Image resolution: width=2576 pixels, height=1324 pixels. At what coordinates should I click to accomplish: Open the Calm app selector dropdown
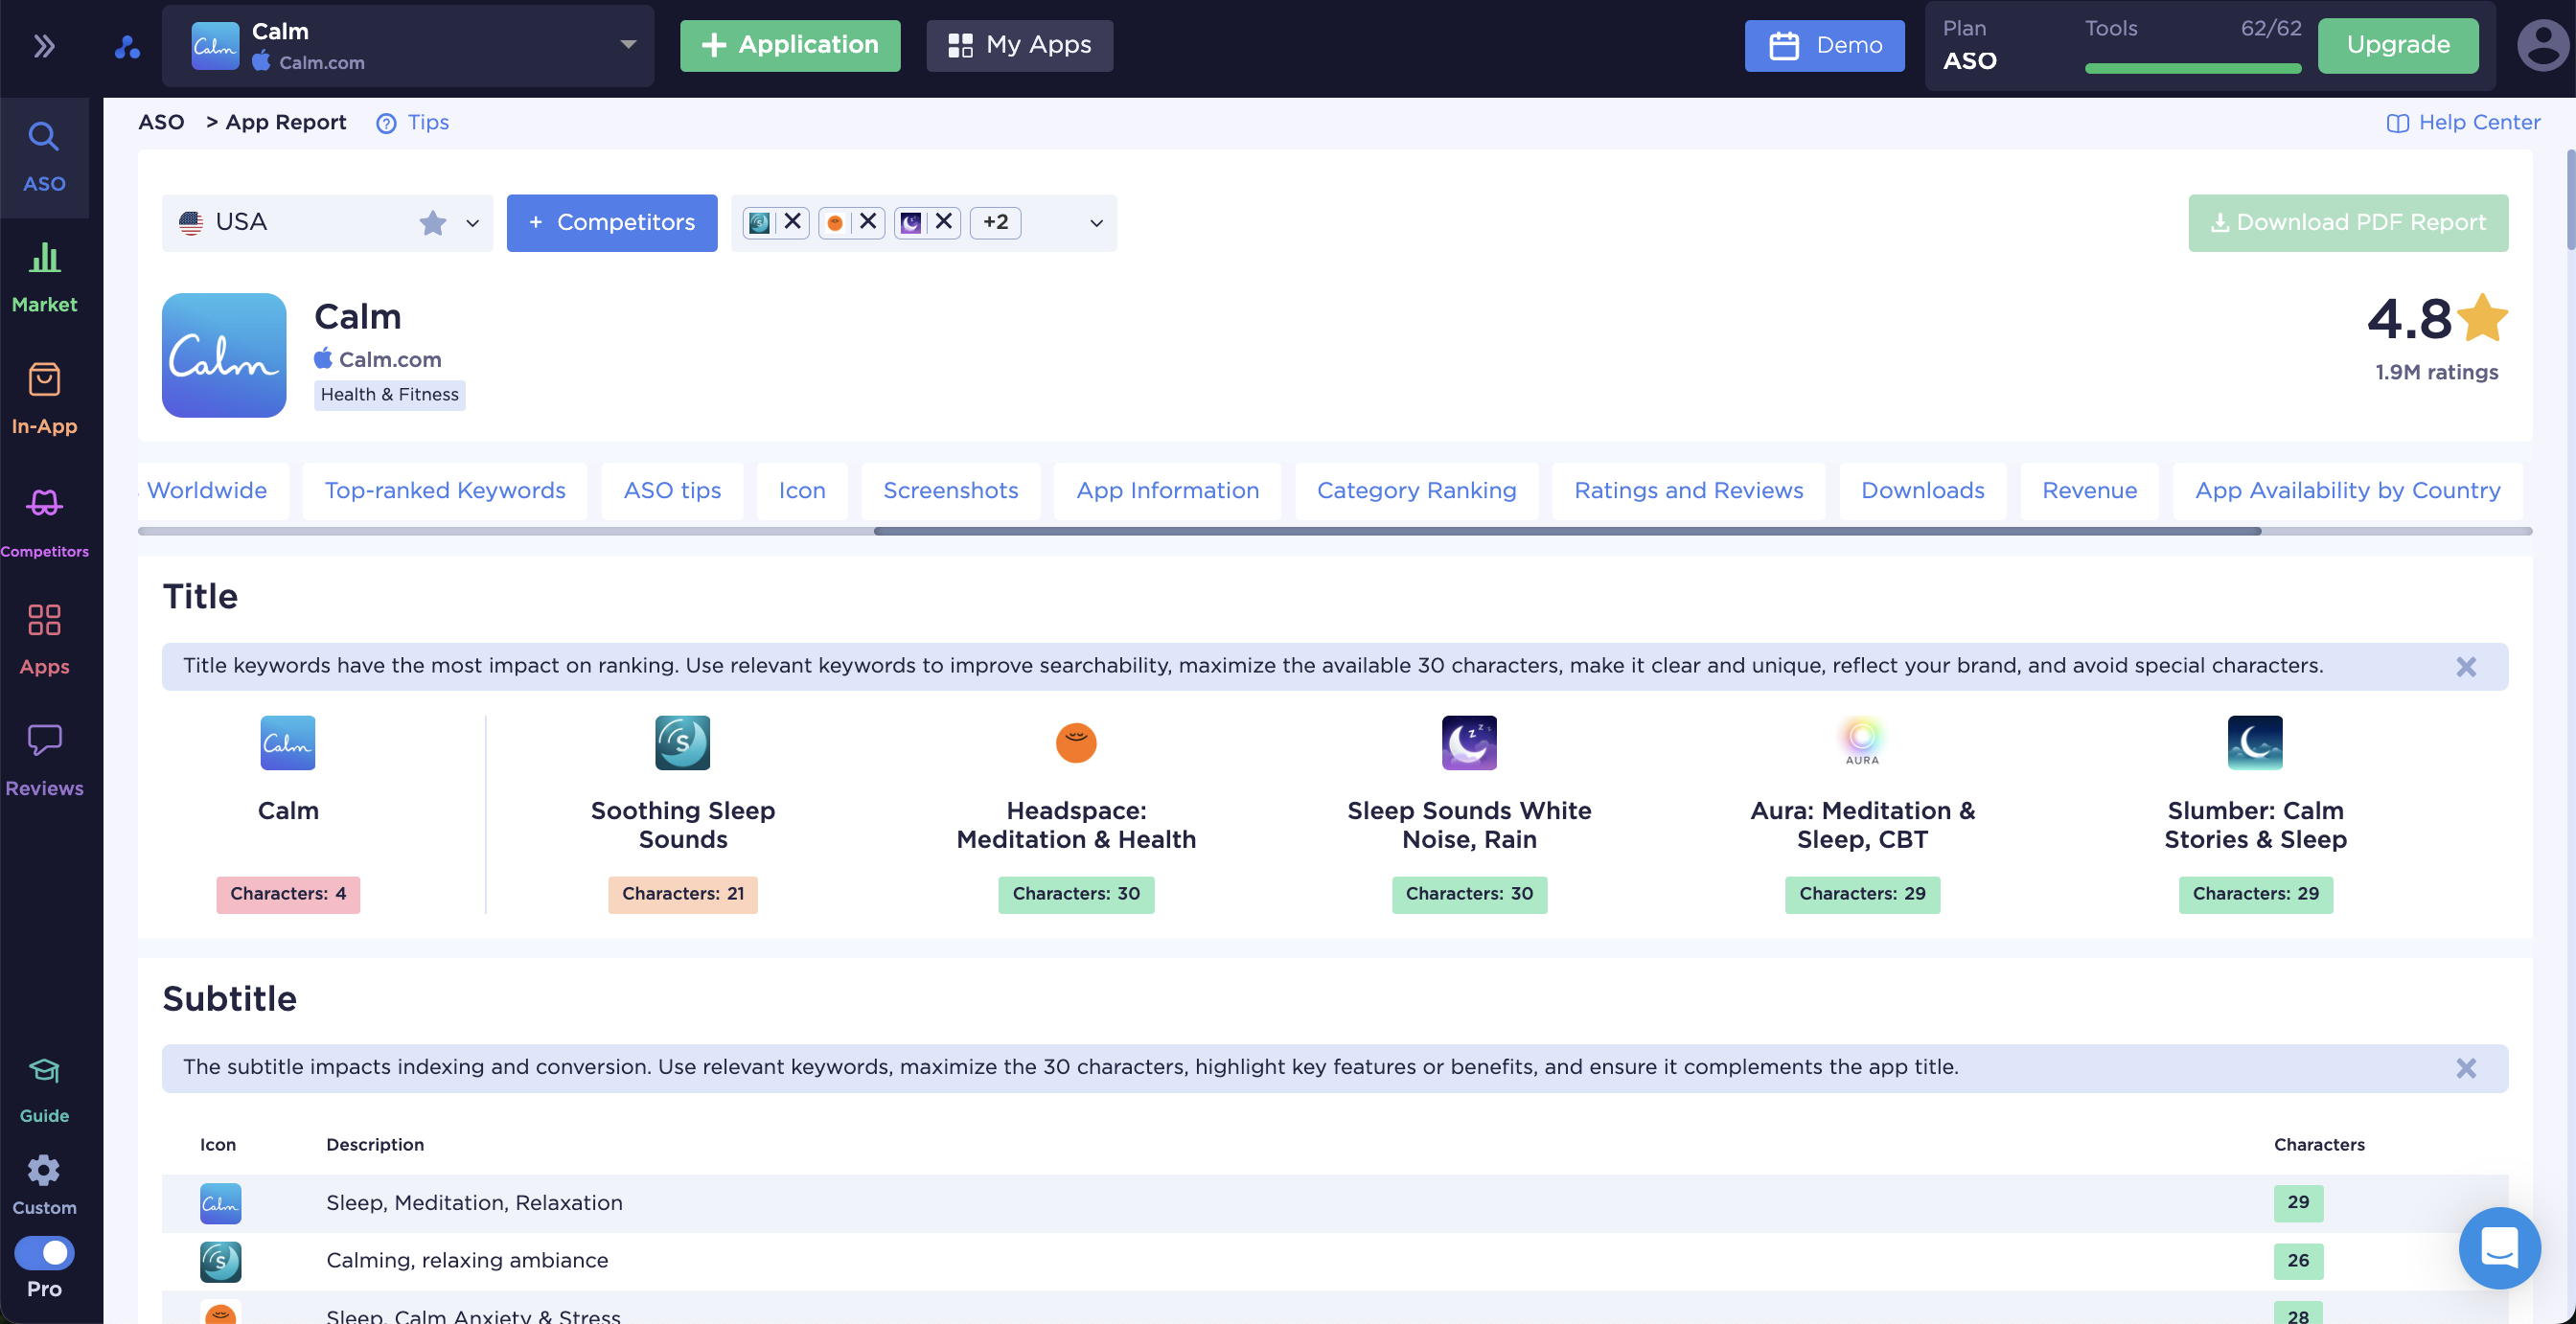tap(408, 46)
